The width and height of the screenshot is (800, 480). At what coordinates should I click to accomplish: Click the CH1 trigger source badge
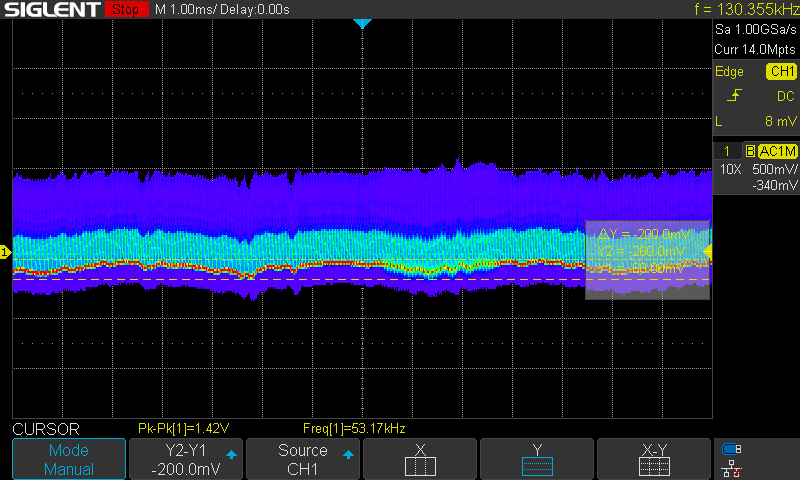[781, 72]
